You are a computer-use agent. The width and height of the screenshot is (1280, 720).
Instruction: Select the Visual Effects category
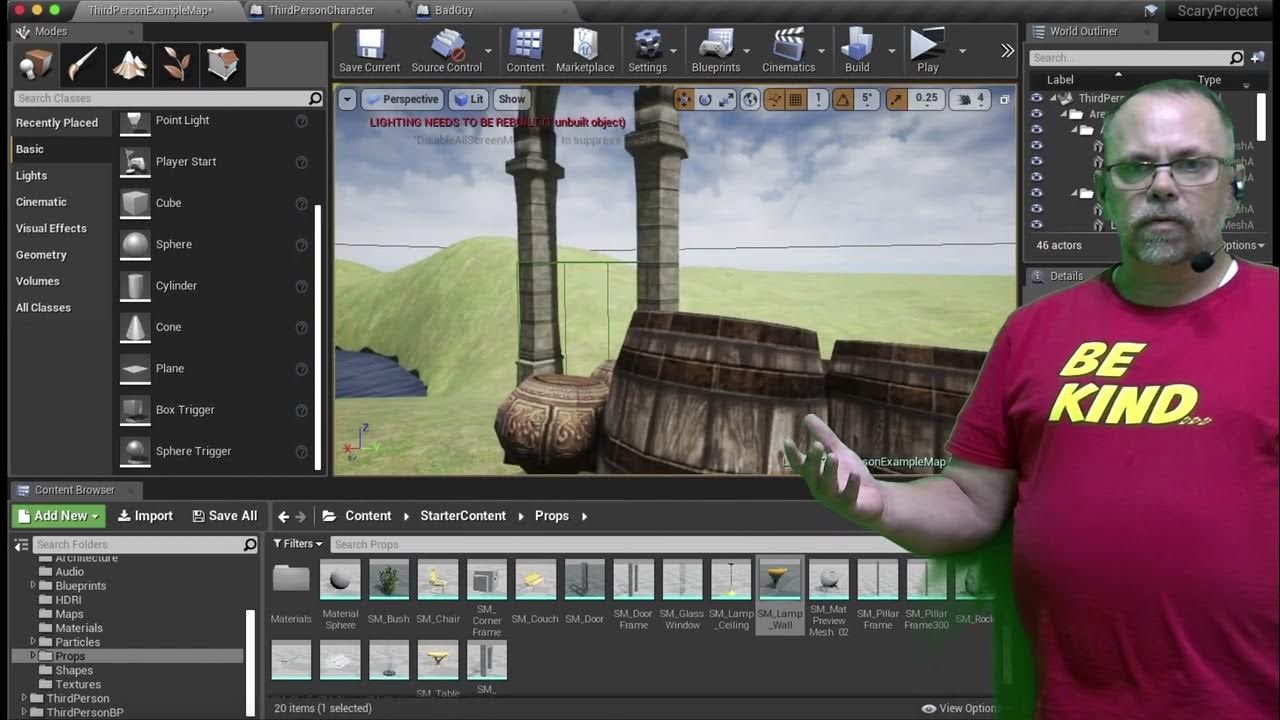(51, 229)
